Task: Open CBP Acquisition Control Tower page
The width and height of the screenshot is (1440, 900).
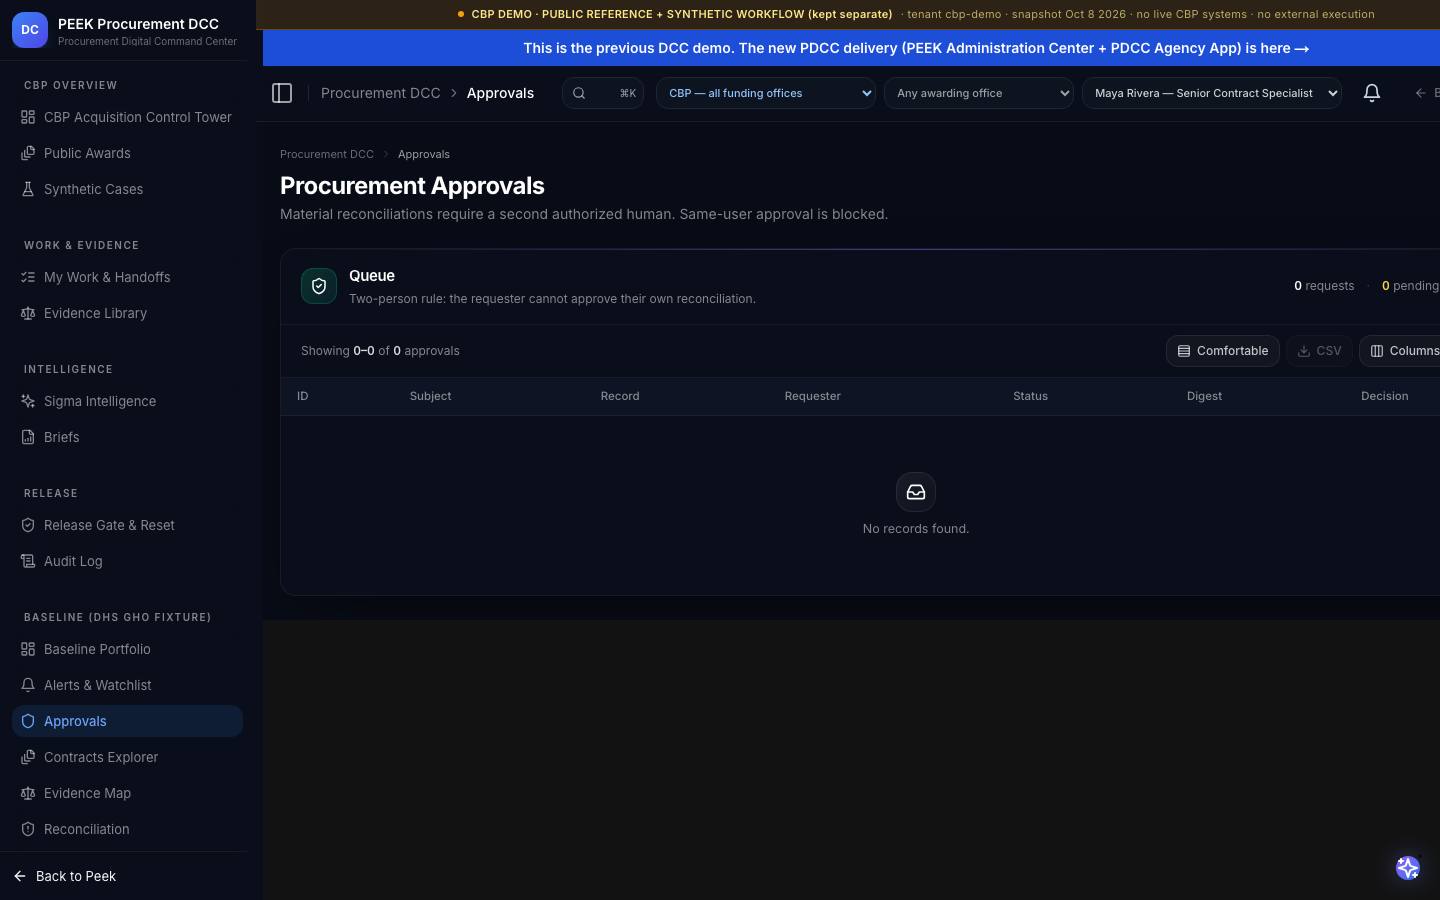Action: click(x=127, y=117)
